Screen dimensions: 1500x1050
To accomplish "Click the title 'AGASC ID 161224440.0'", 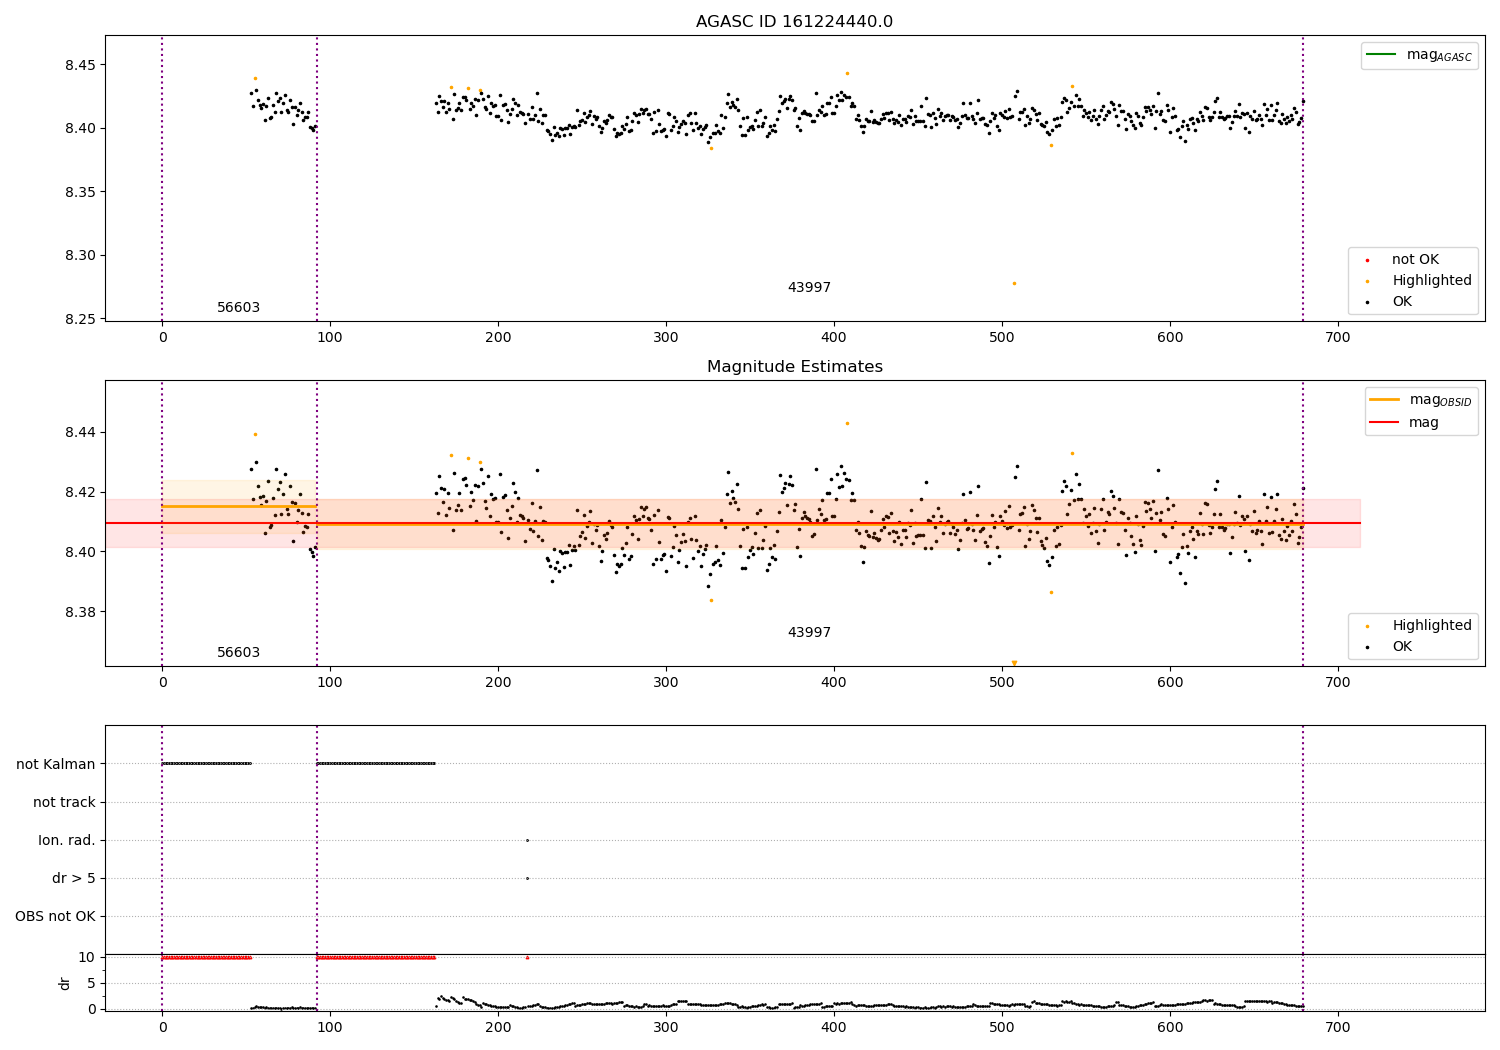I will [x=794, y=22].
